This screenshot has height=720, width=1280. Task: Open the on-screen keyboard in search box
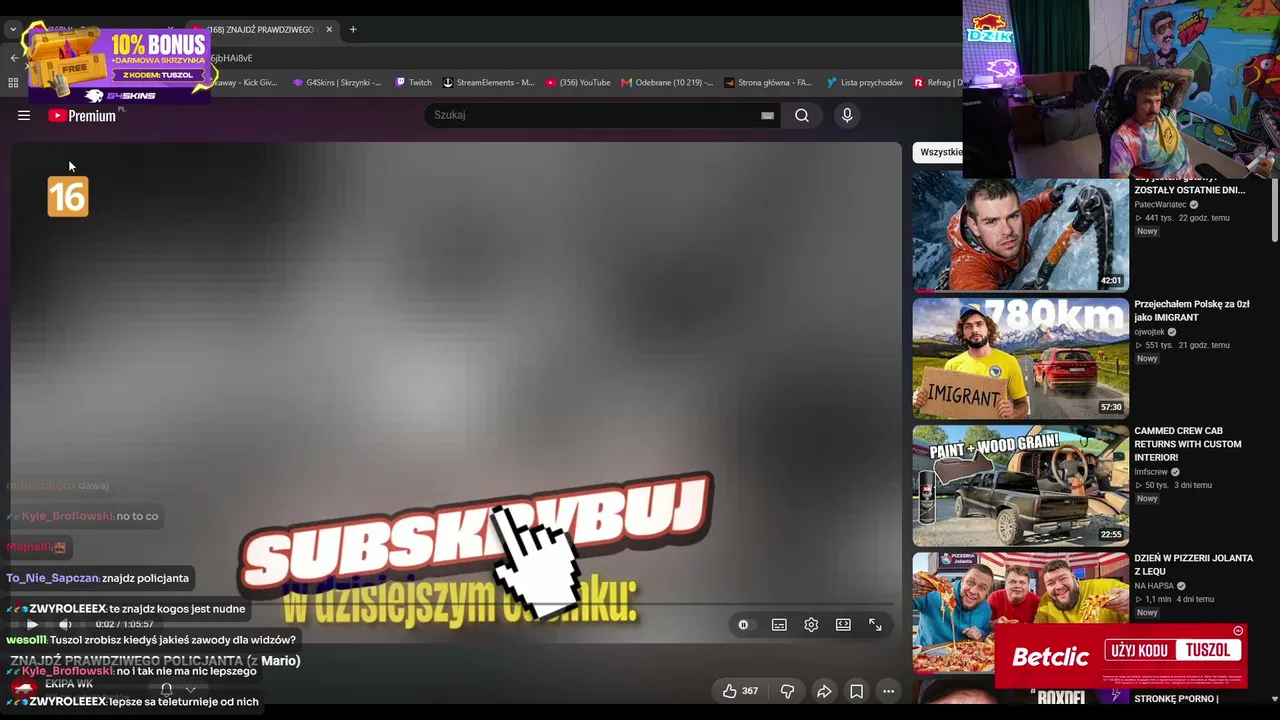767,115
